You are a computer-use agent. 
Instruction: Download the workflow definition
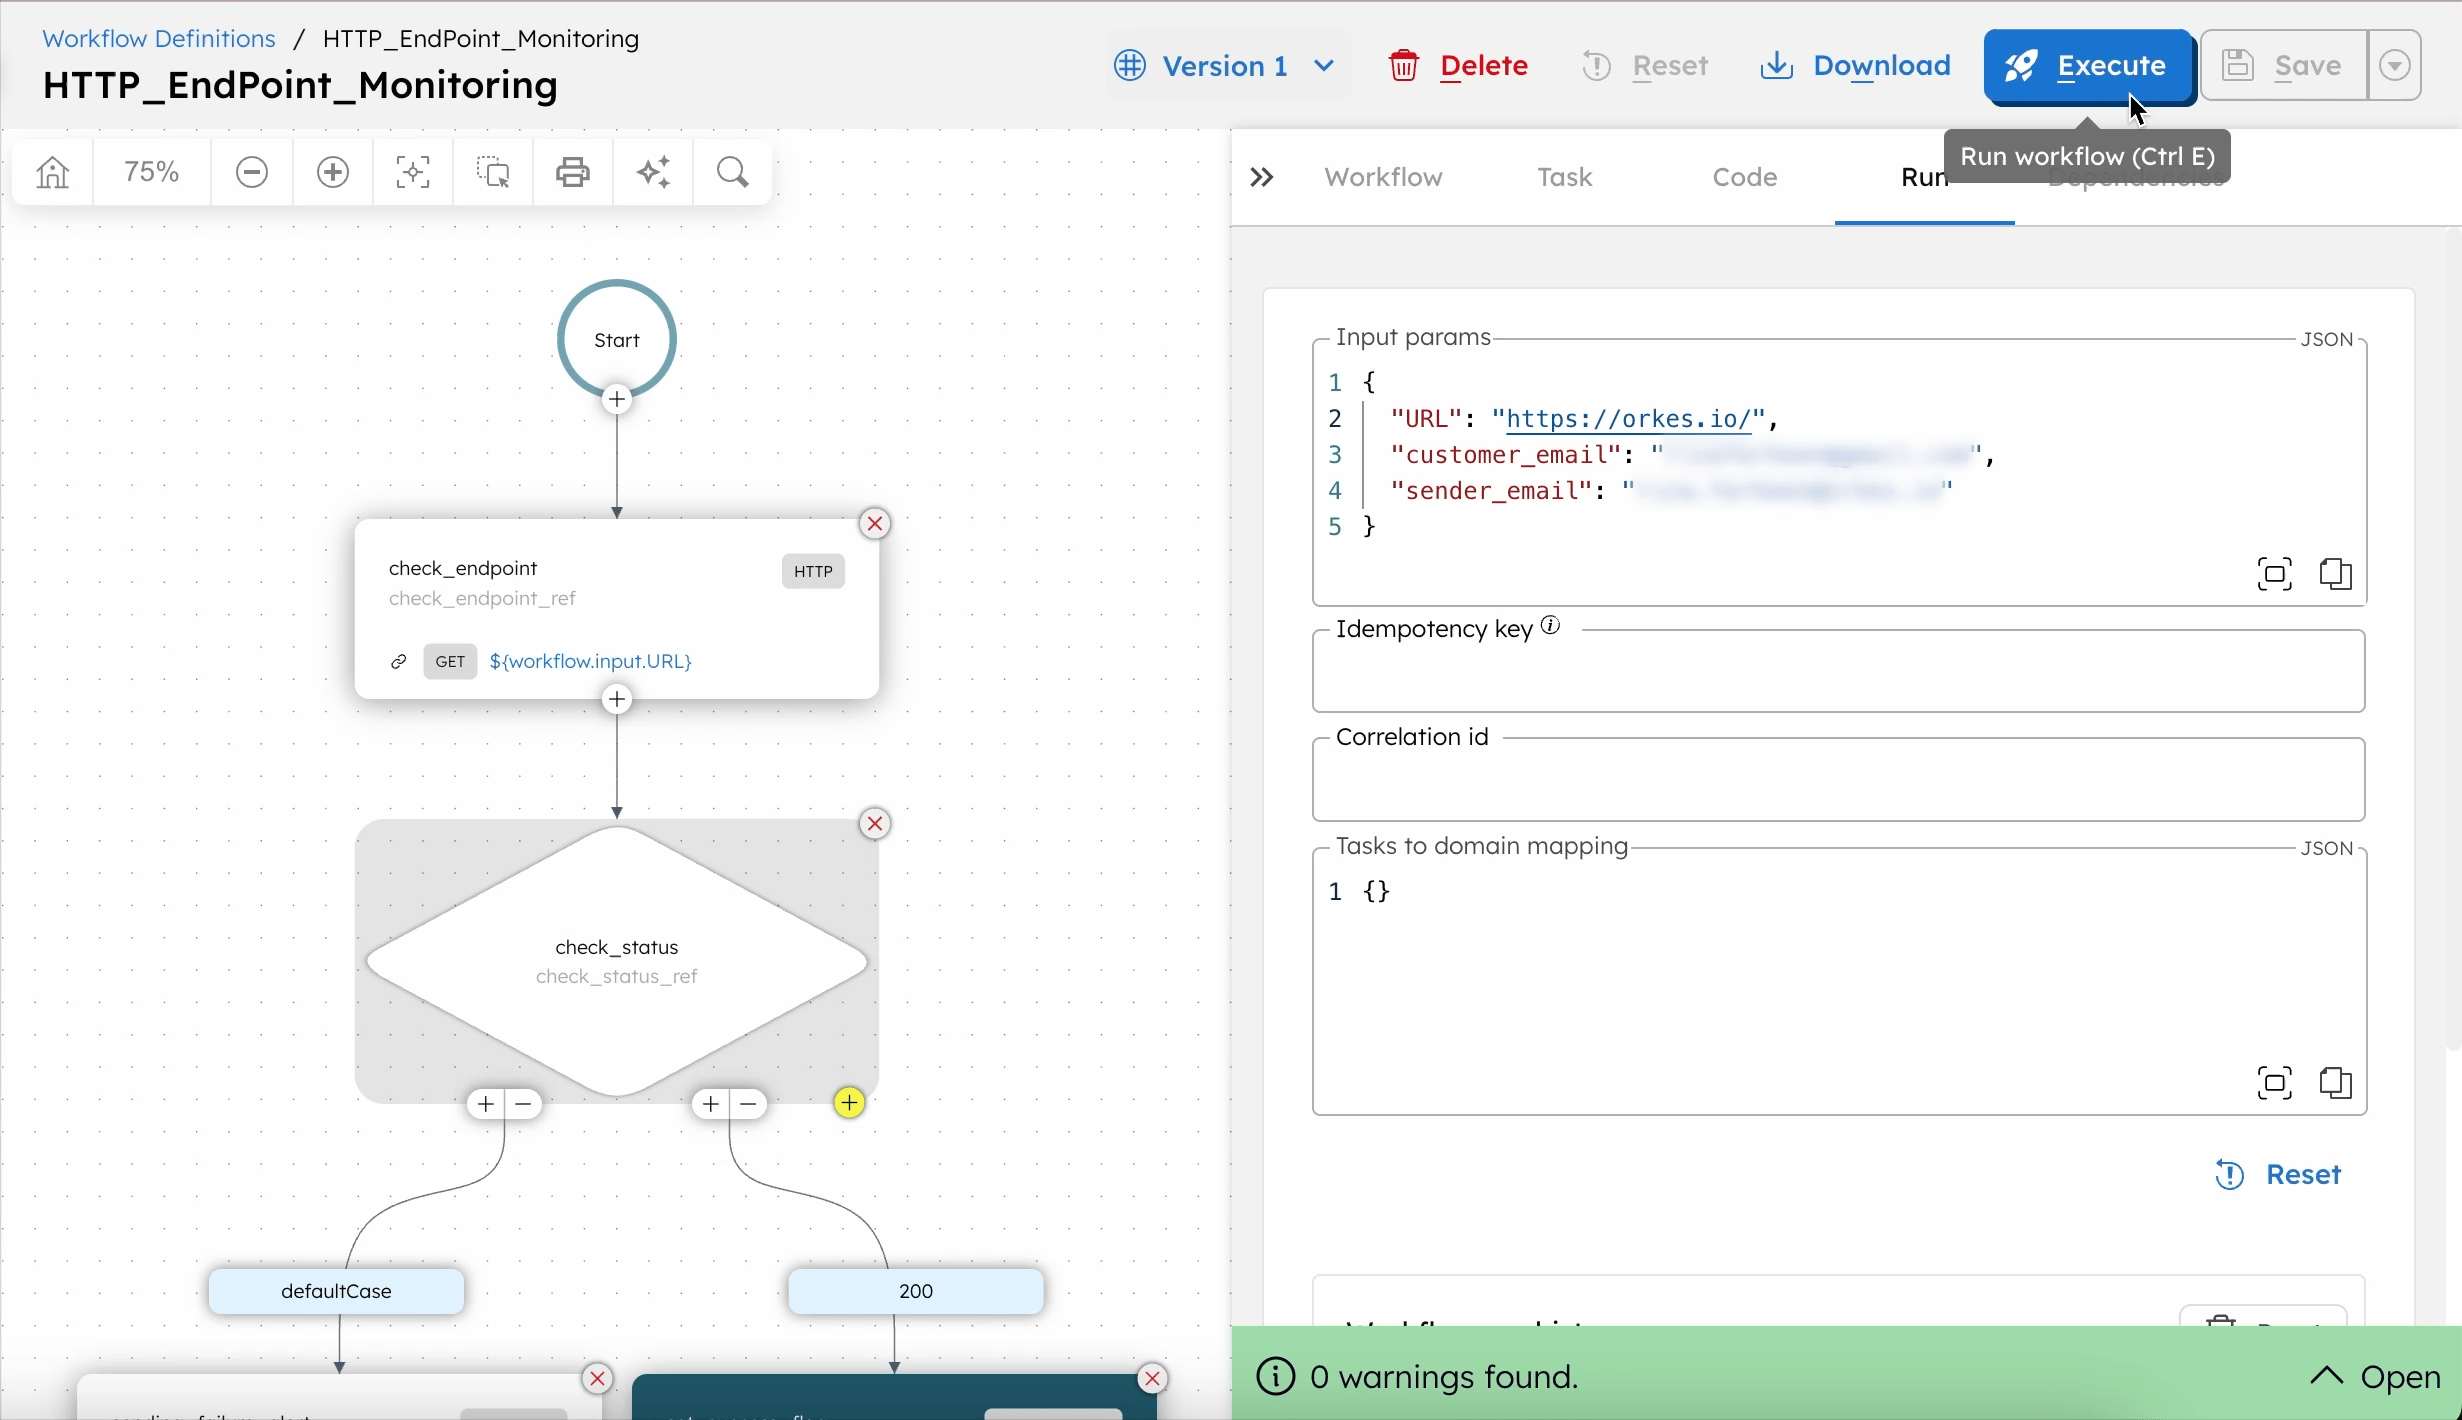tap(1856, 66)
